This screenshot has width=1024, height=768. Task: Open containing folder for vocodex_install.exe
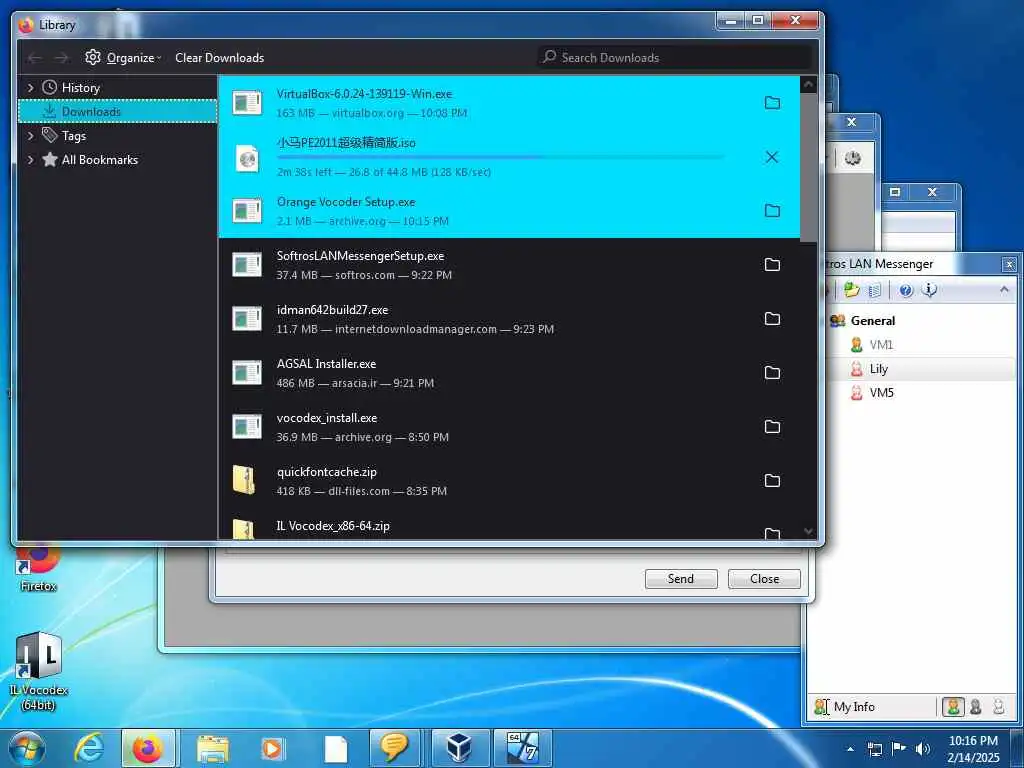[772, 426]
